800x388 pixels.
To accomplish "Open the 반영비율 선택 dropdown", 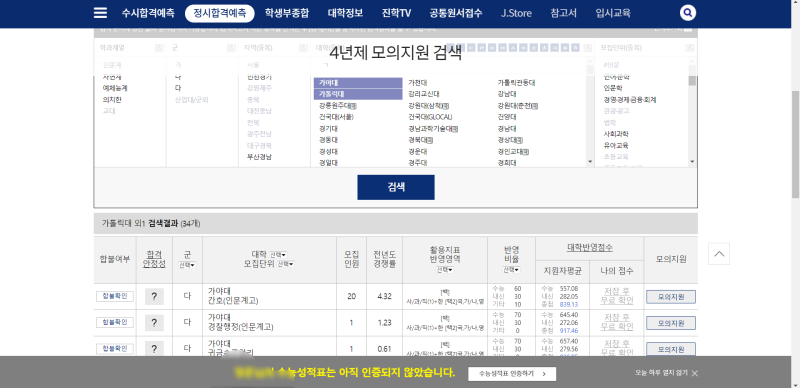I will click(x=511, y=270).
